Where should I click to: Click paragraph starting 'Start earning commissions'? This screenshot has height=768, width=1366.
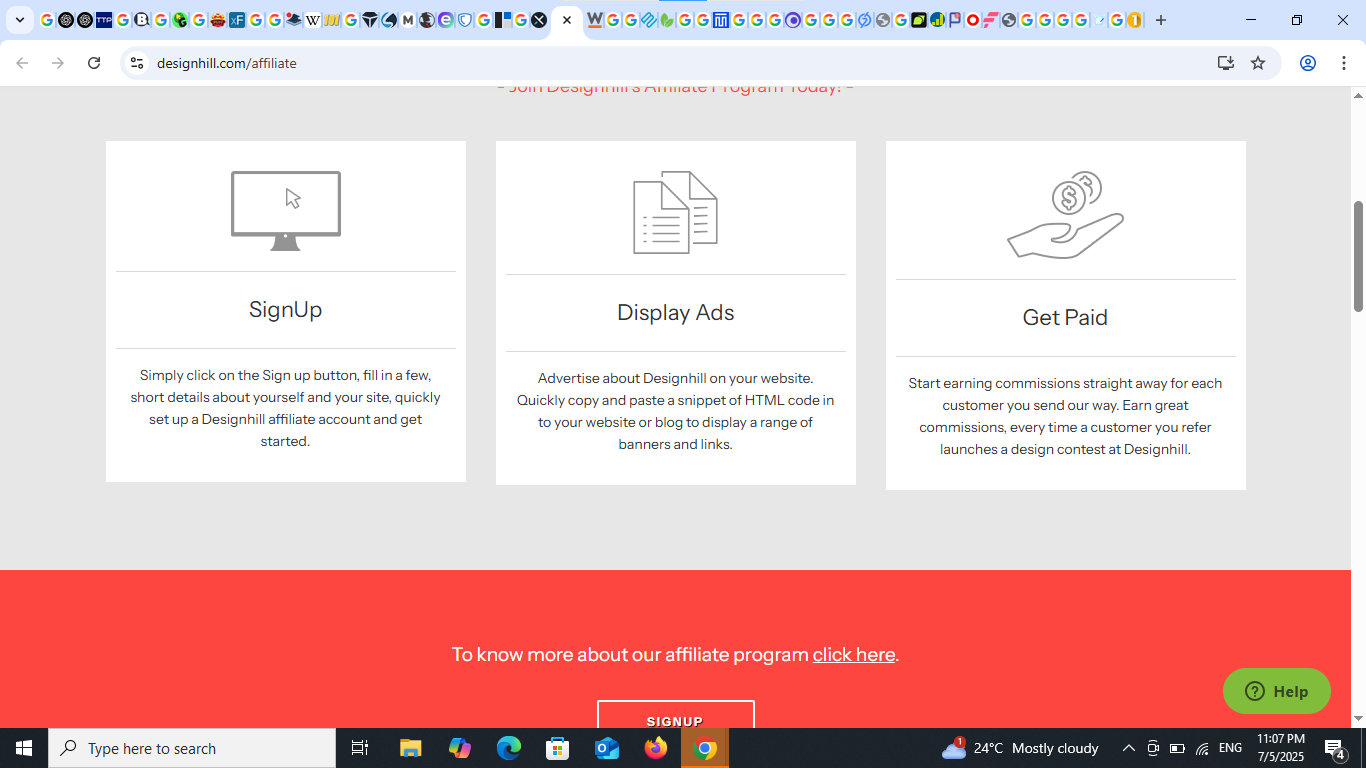[1065, 416]
